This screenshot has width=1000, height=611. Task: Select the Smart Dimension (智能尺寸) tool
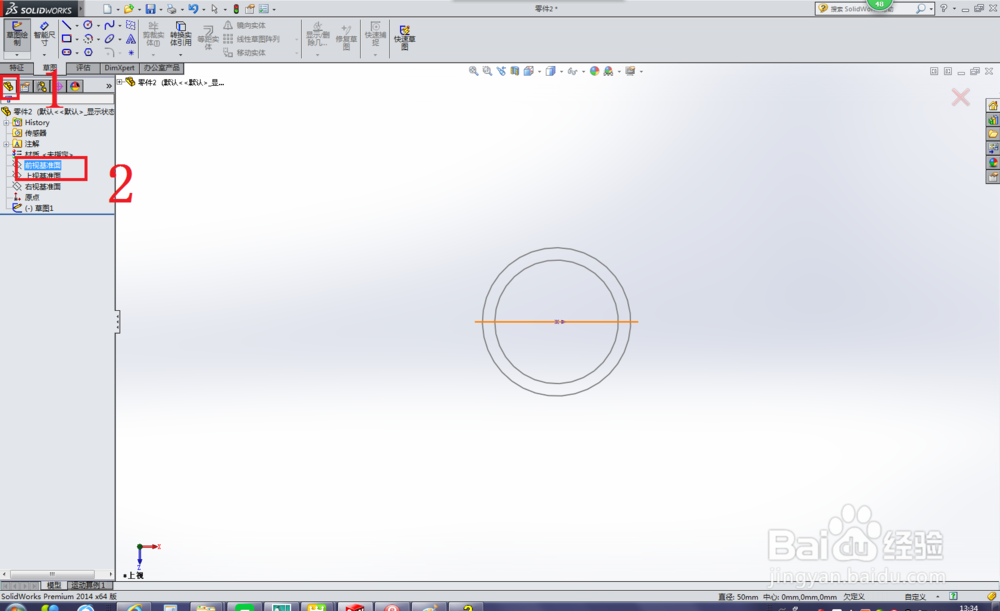click(x=44, y=33)
